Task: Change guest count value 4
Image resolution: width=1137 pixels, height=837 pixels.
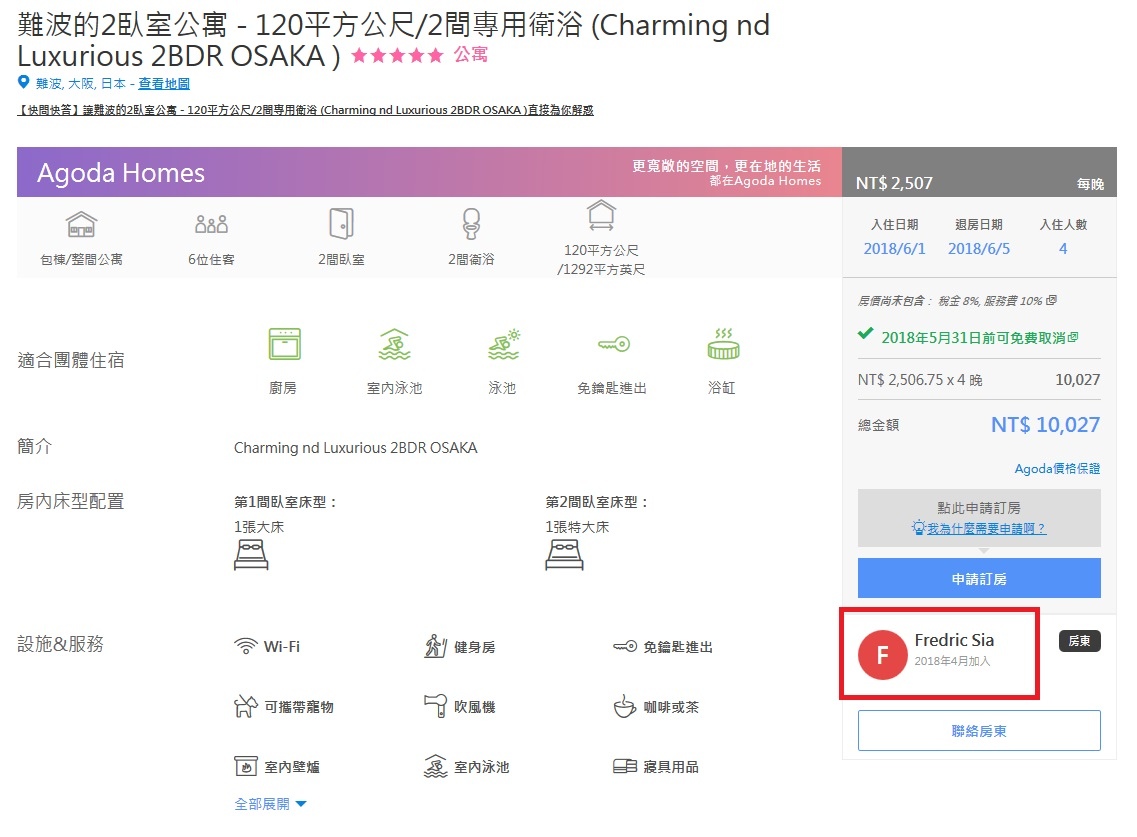Action: tap(1063, 249)
